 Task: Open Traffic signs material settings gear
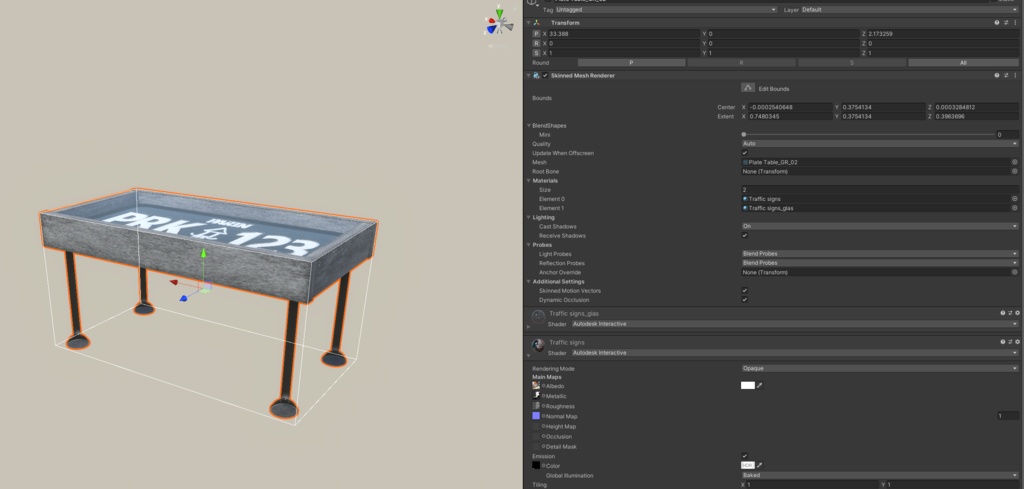(x=1017, y=342)
